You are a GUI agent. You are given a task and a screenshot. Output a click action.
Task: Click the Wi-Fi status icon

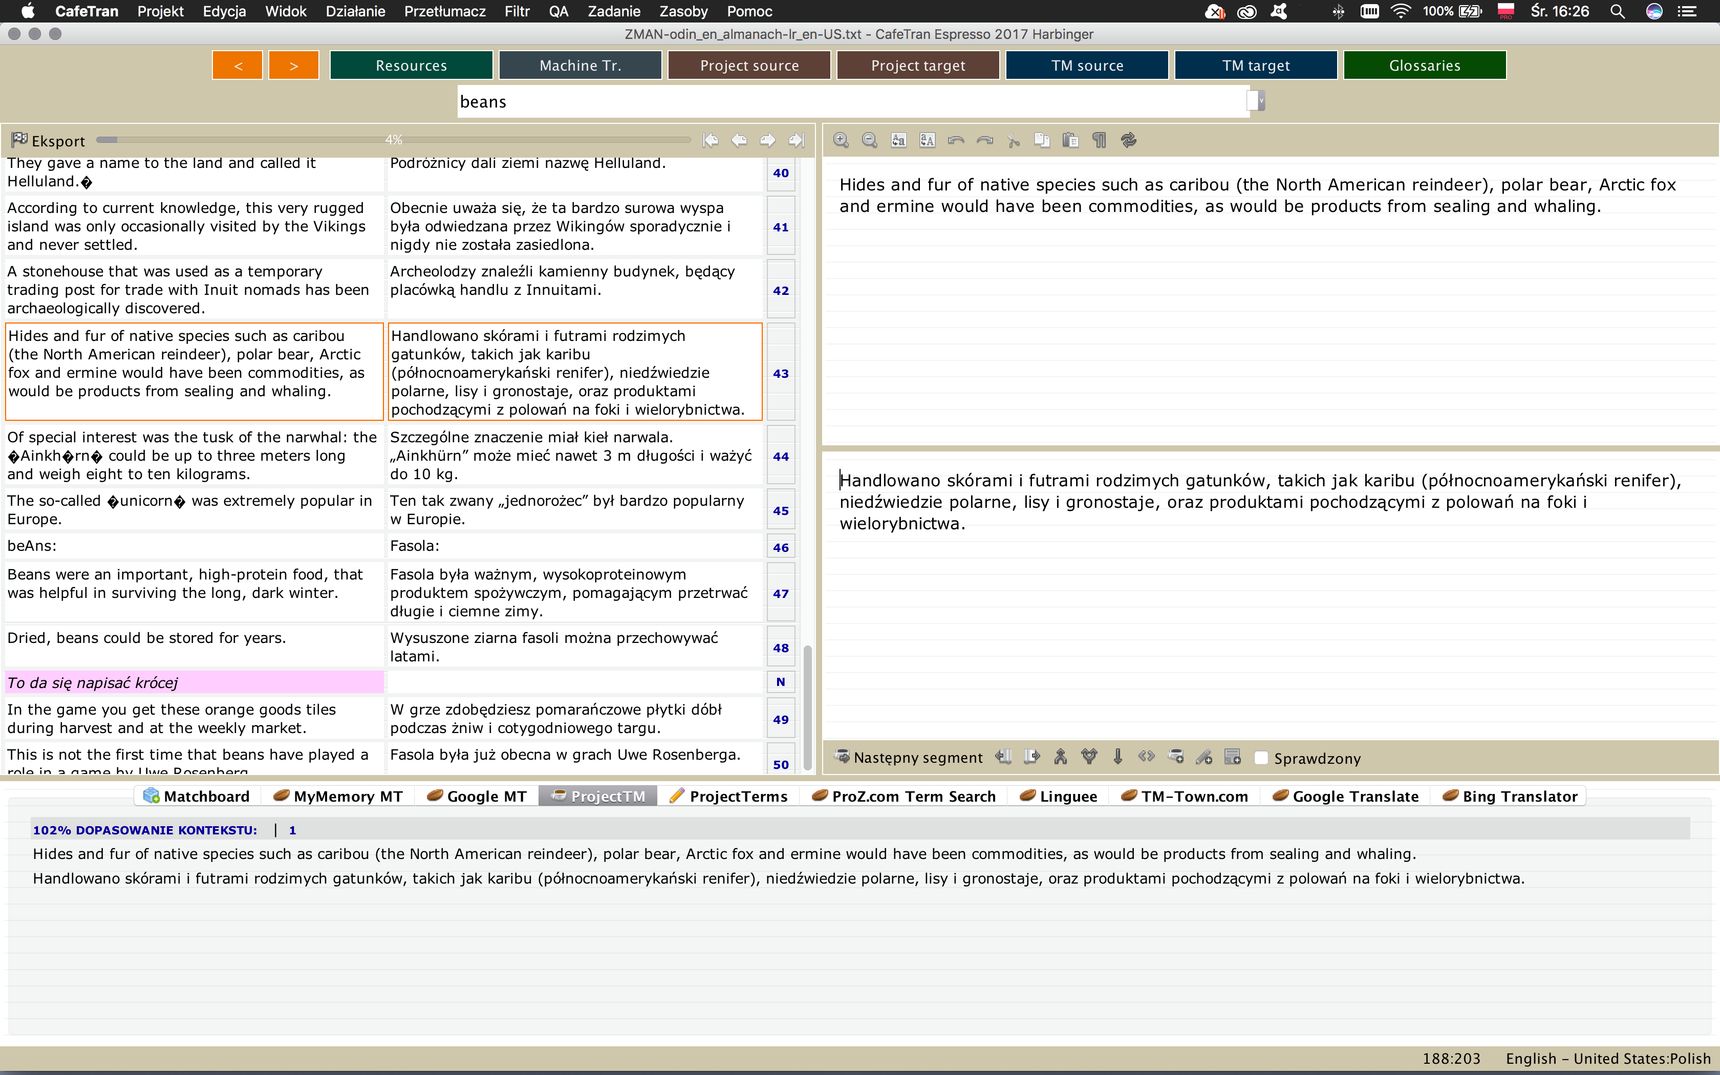1401,11
